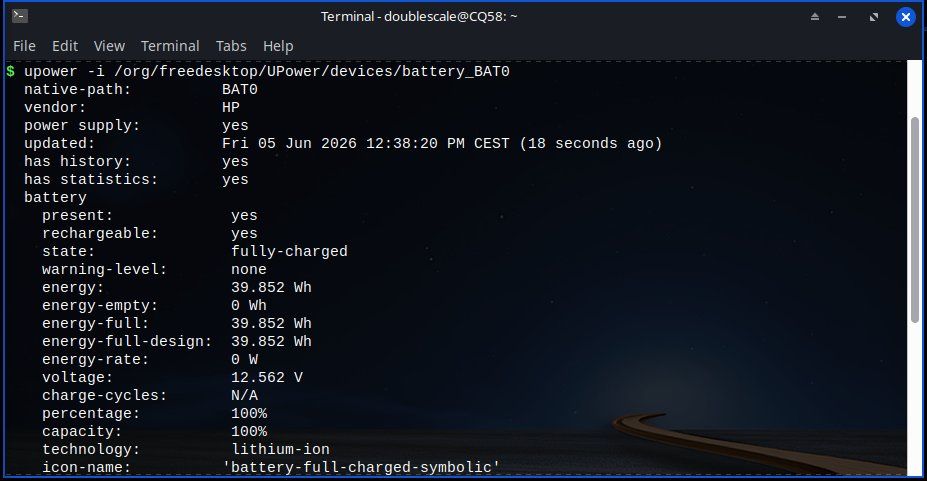
Task: Click the icon-name value battery-full-charged-symbolic
Action: point(362,467)
